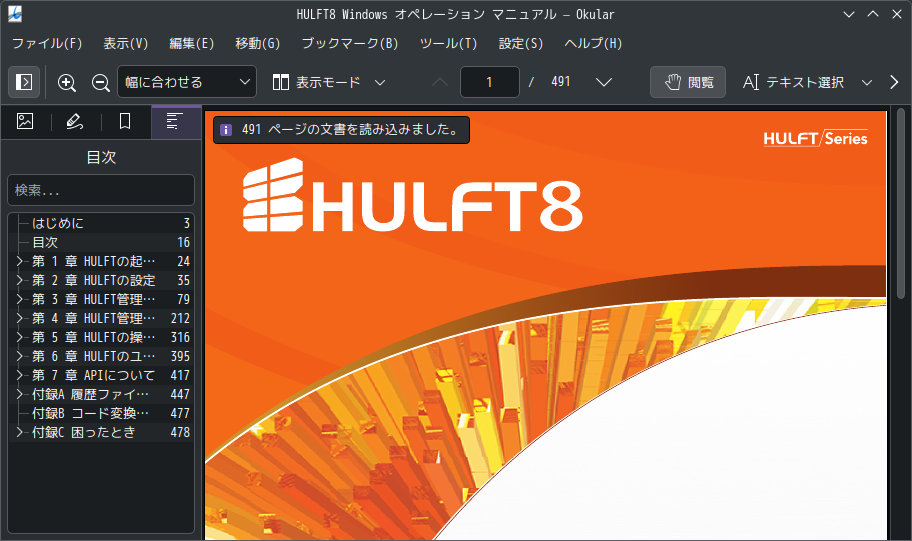Toggle the sidebar panel button
The width and height of the screenshot is (912, 541).
(x=24, y=82)
